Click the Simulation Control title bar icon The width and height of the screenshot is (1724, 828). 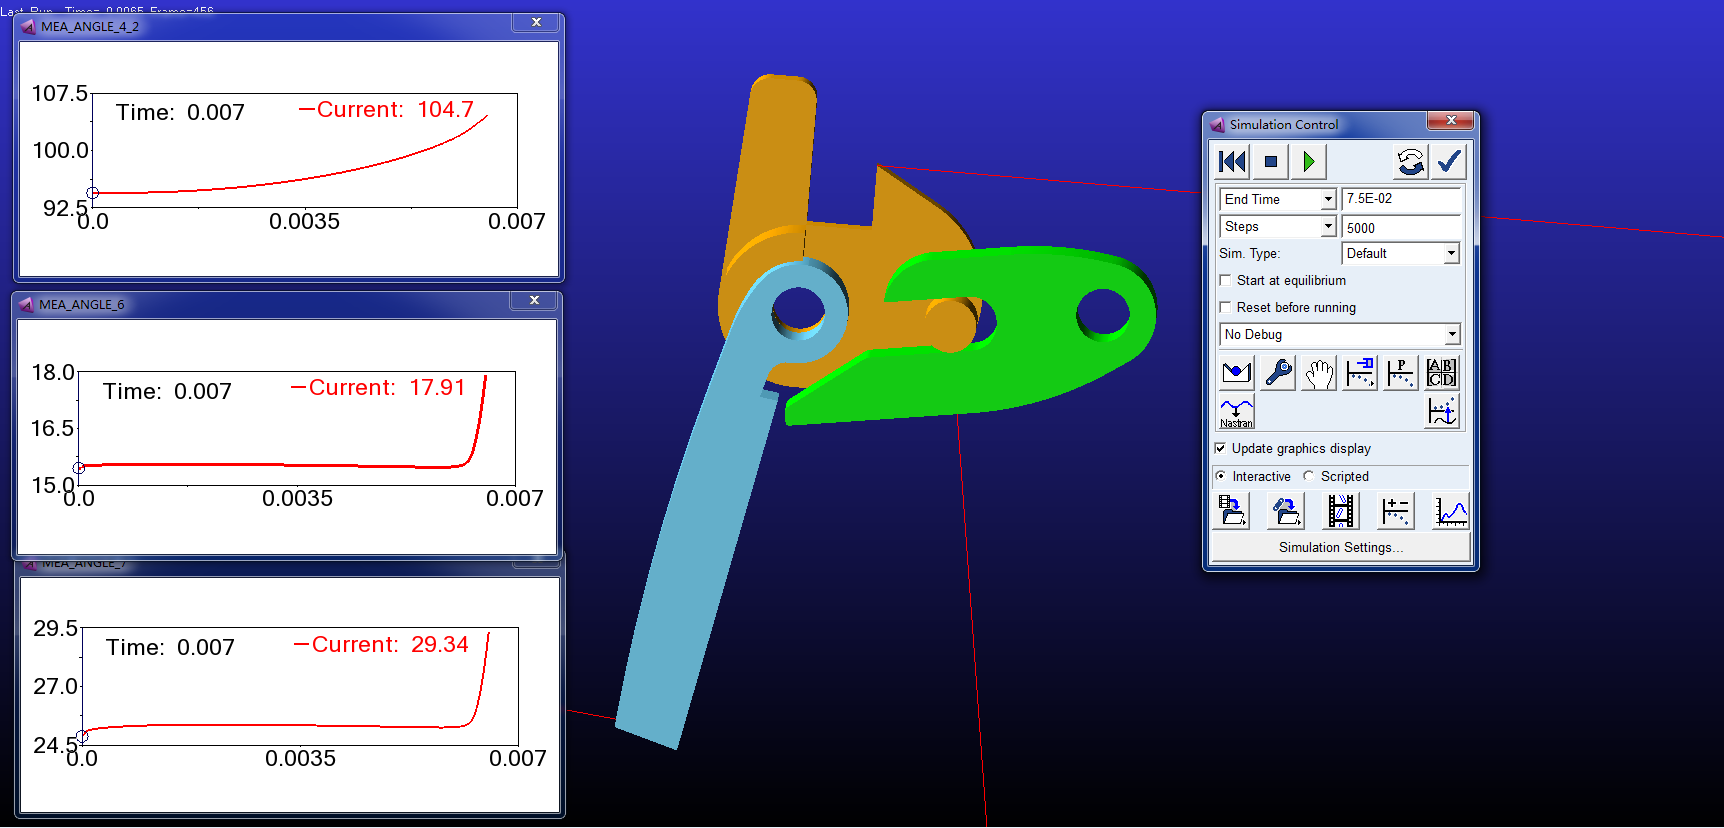(x=1217, y=125)
